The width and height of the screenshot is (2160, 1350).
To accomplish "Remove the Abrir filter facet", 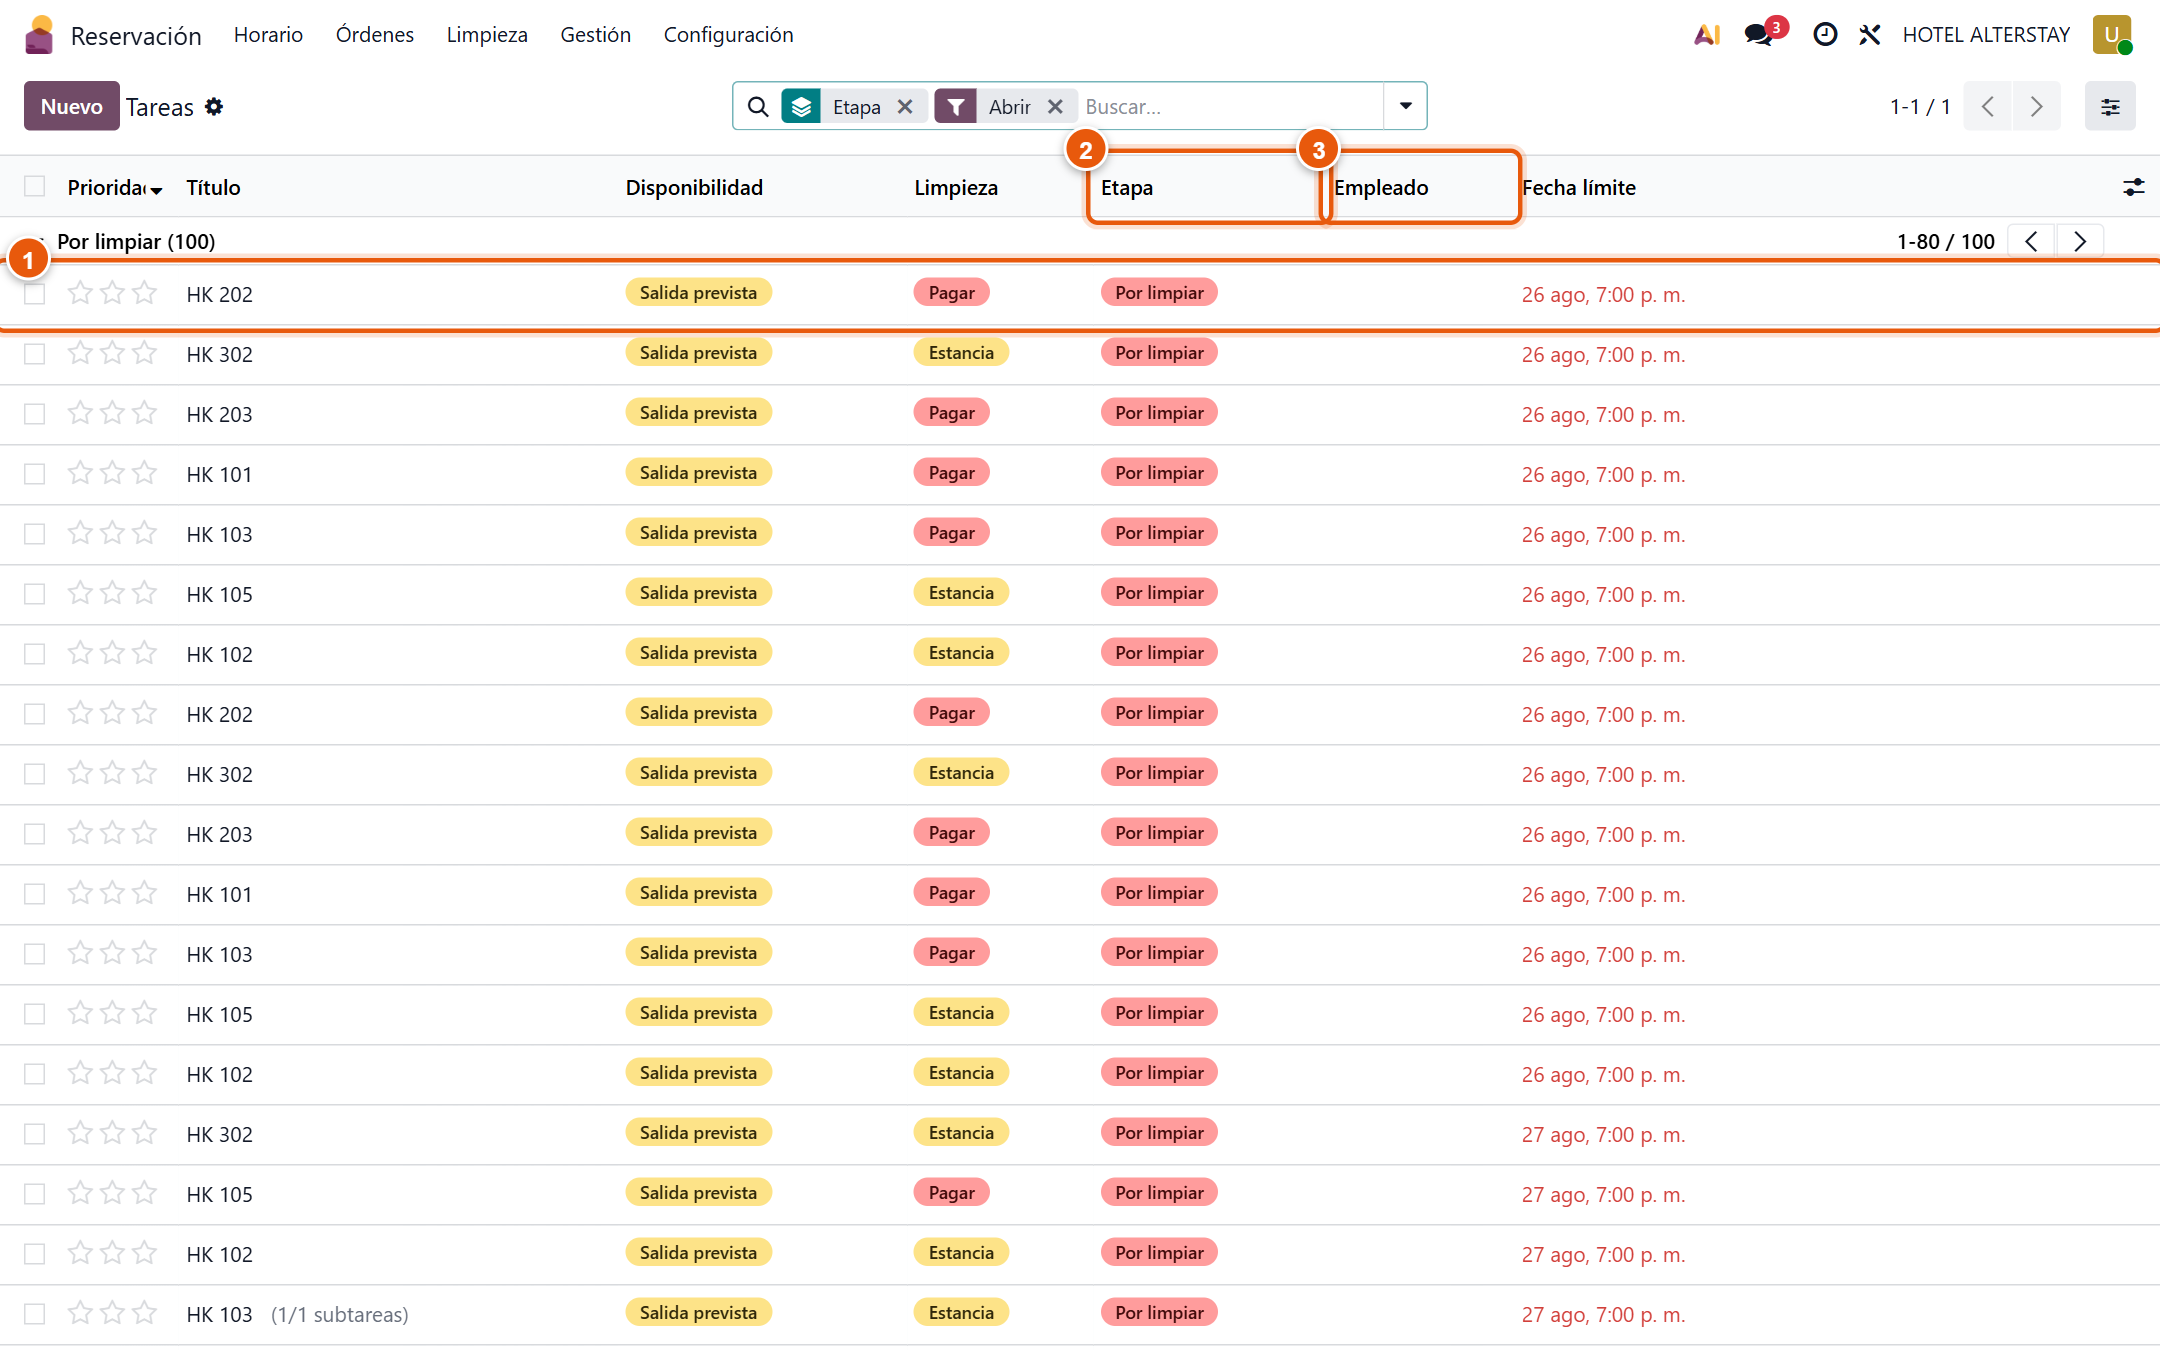I will tap(1055, 107).
